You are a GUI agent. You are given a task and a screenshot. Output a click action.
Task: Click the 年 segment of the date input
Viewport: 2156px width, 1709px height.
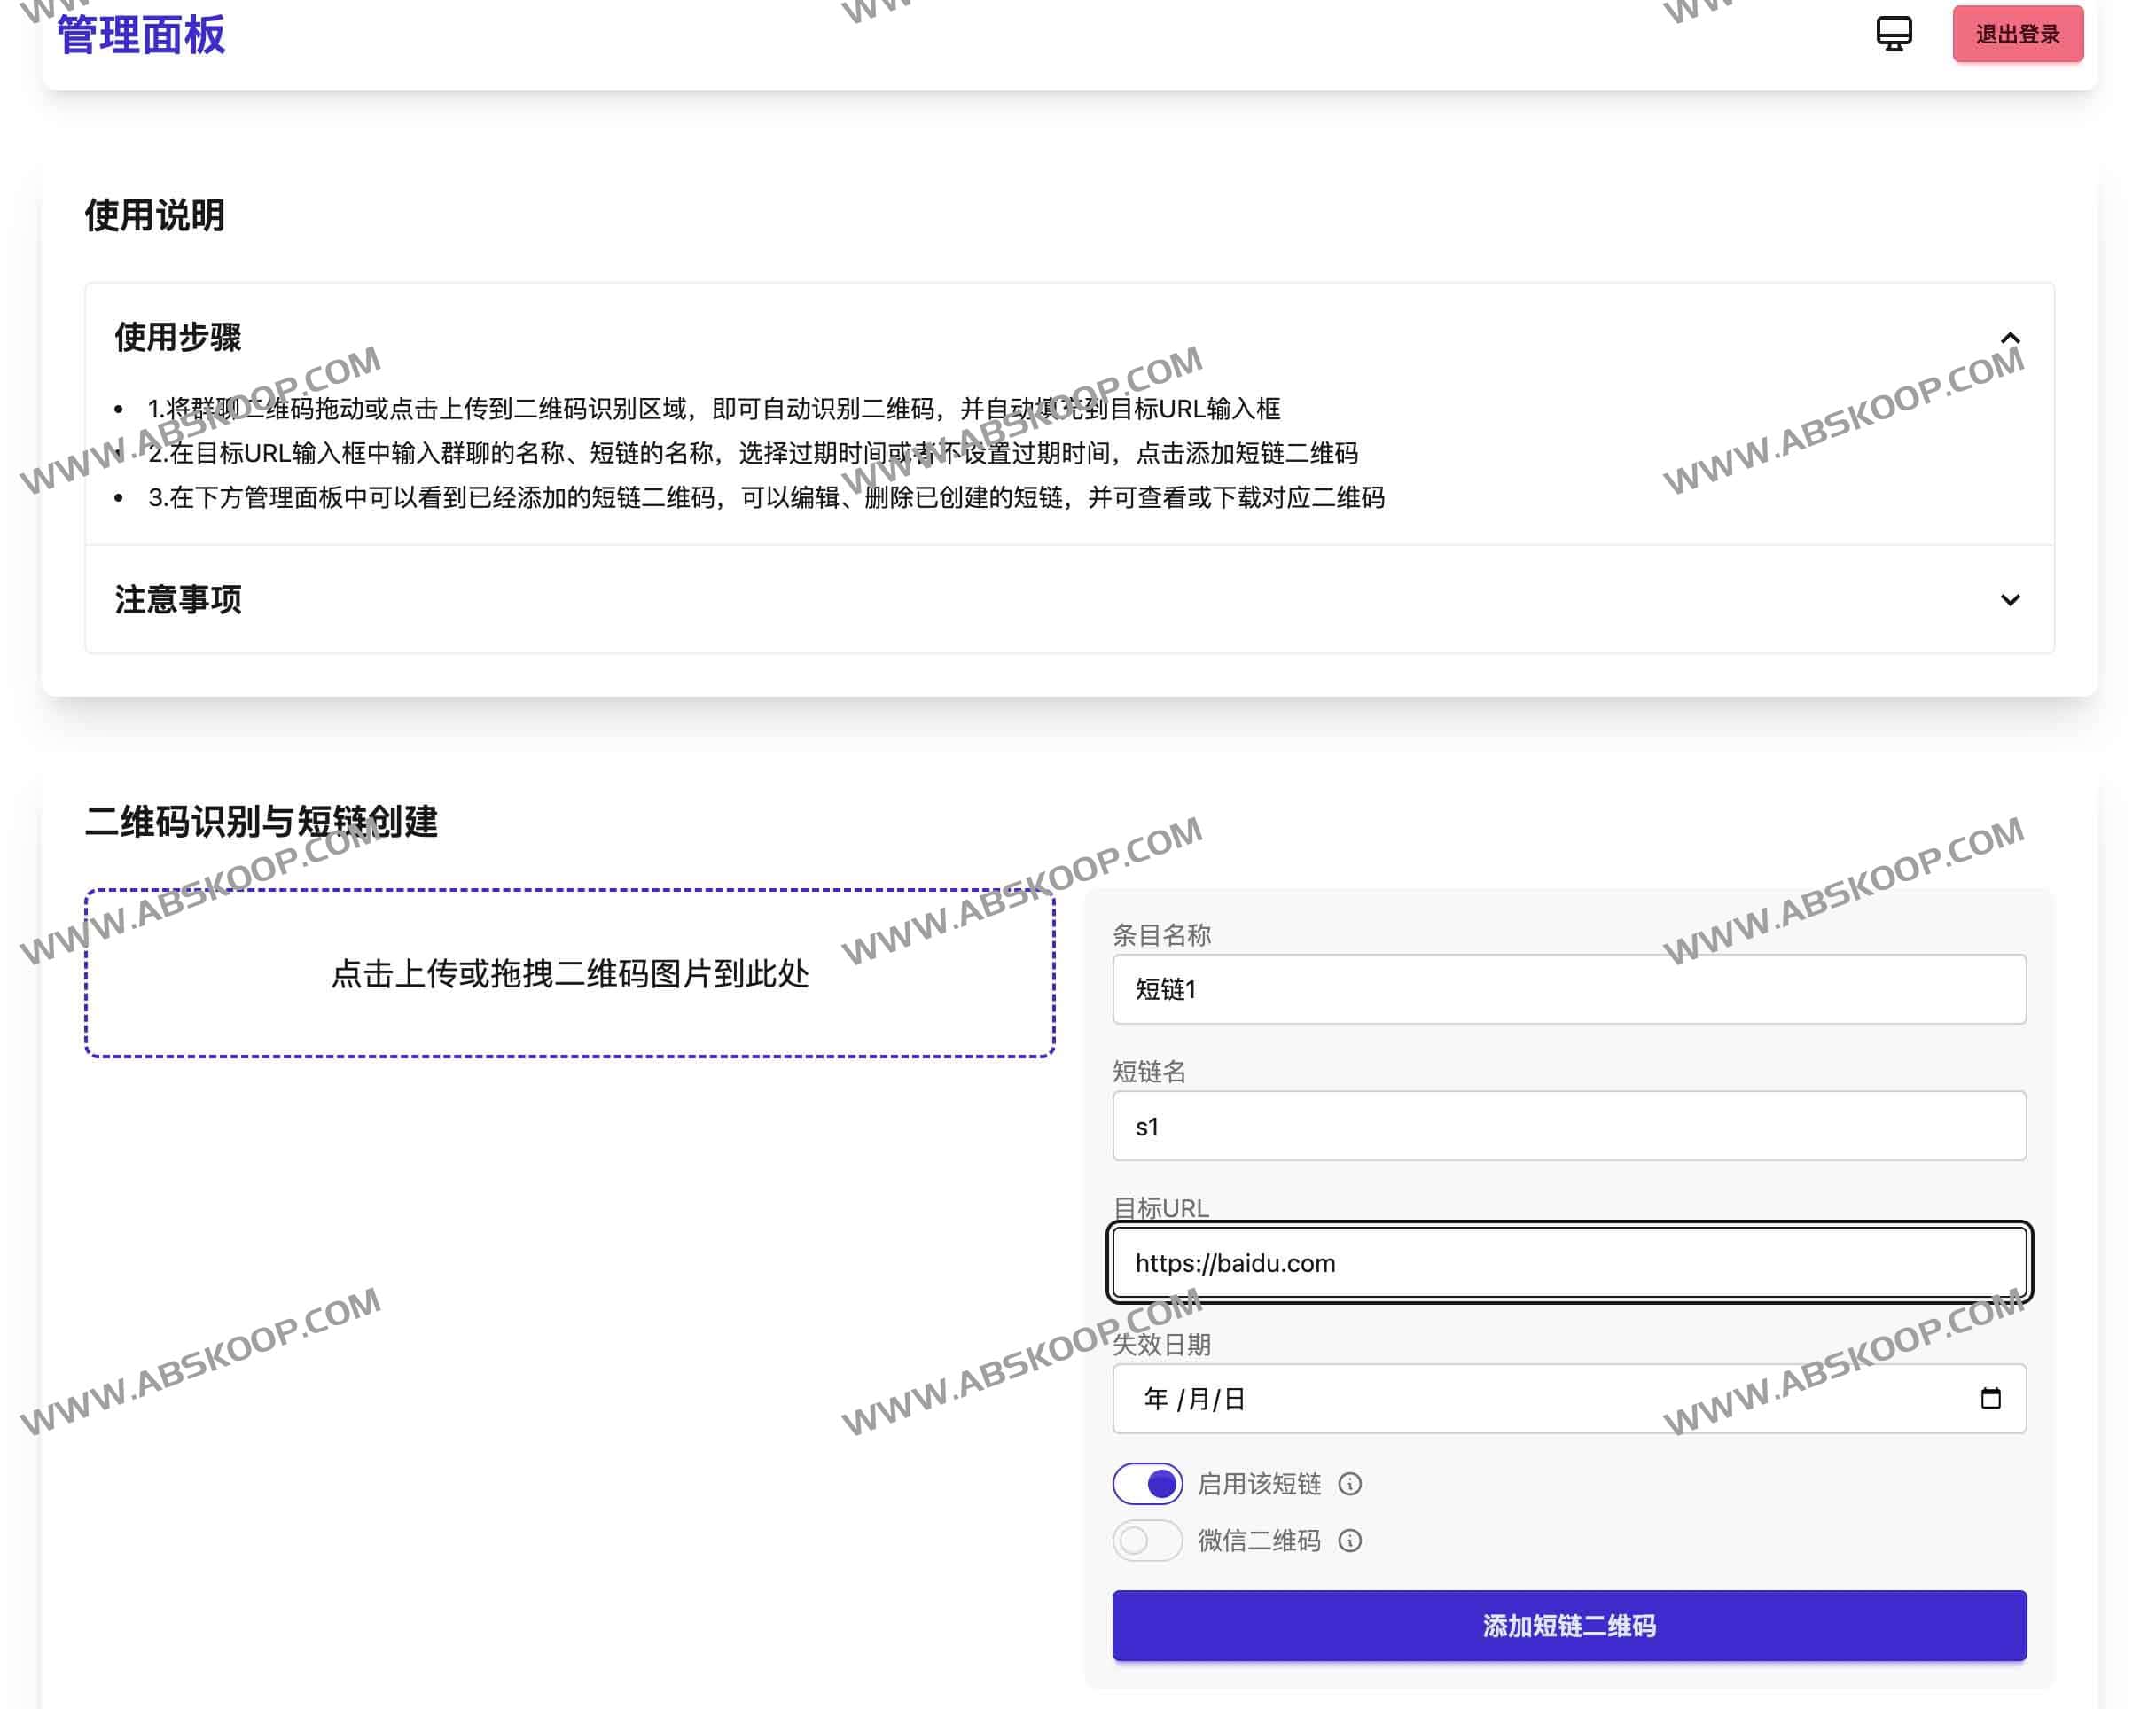(x=1155, y=1398)
